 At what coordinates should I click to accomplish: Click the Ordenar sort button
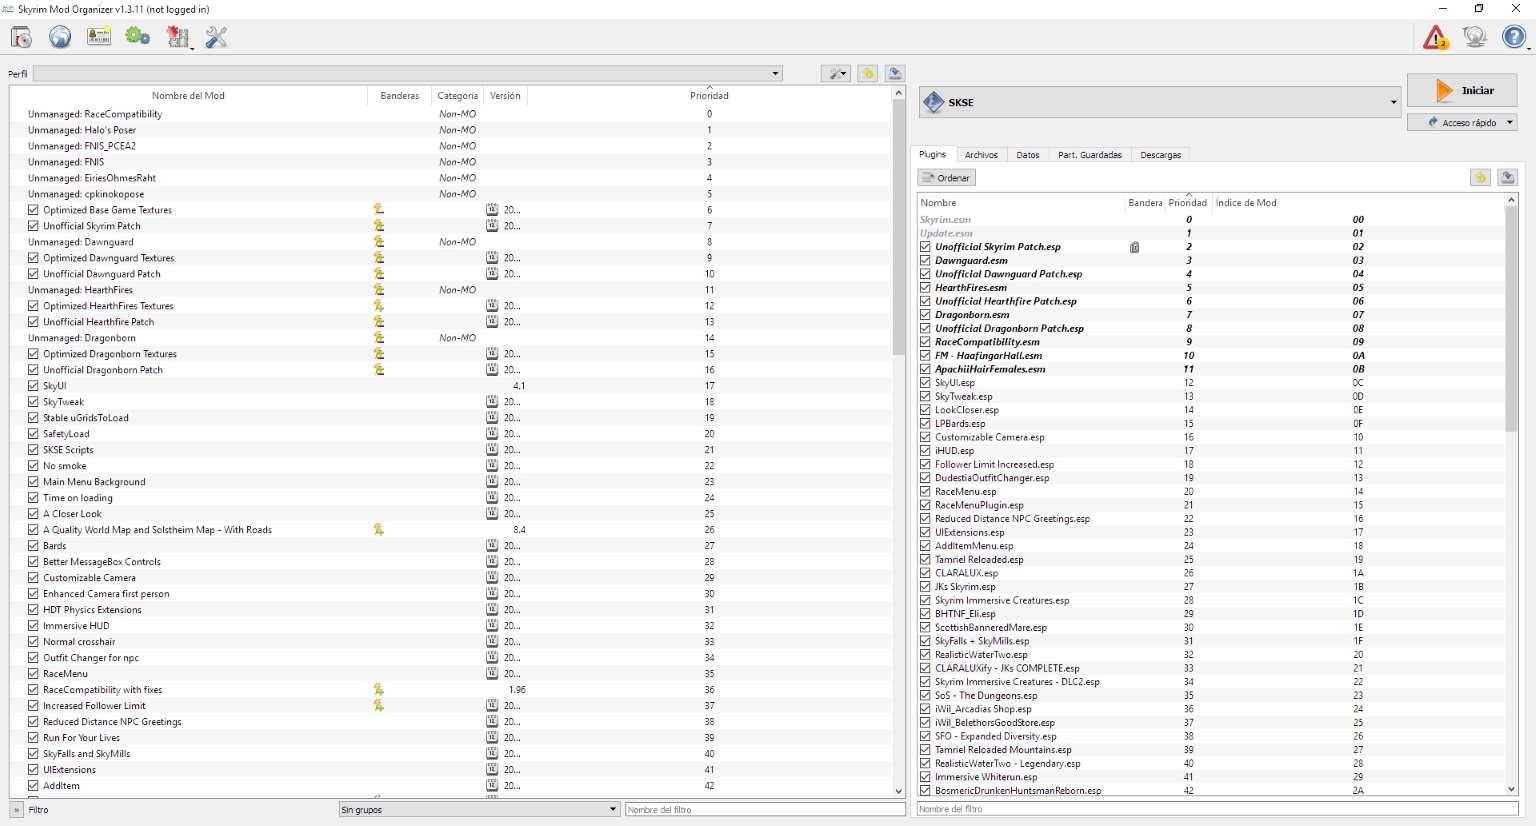tap(945, 177)
